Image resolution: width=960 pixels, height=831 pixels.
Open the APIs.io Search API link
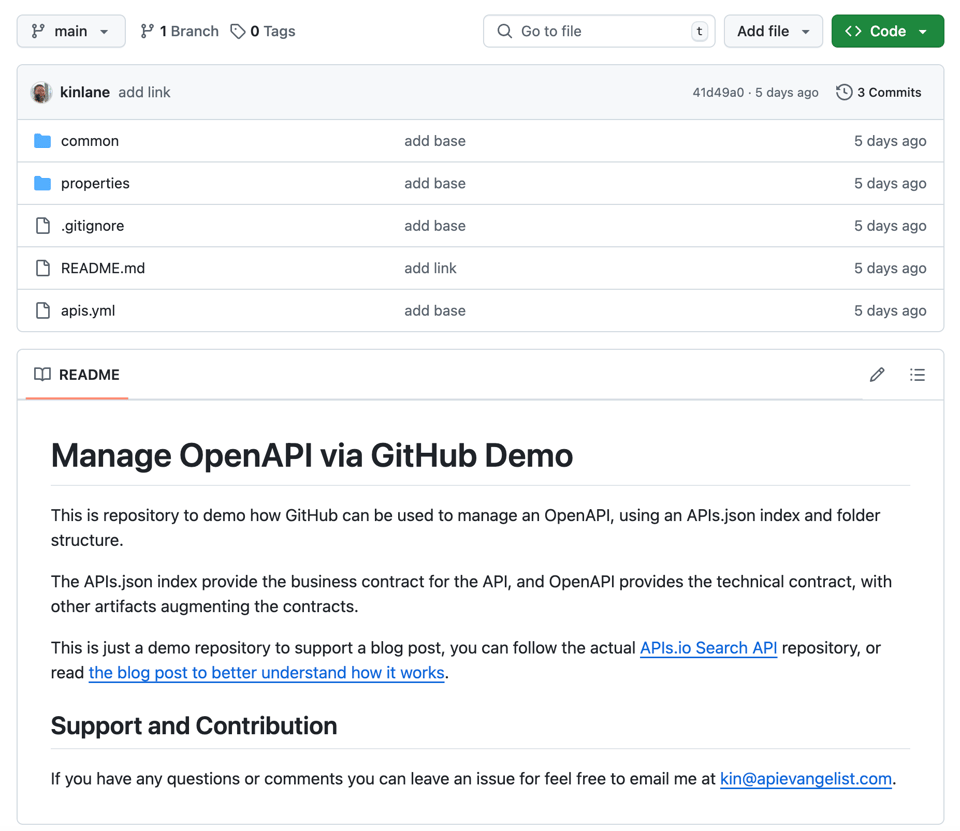708,648
